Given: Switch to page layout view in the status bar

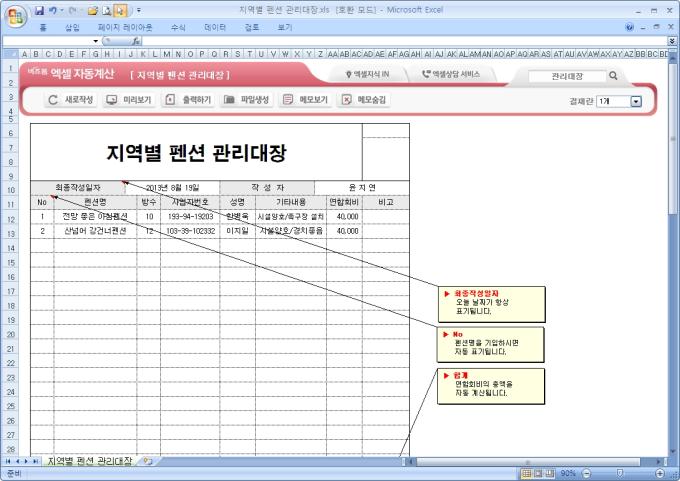Looking at the screenshot, I should click(538, 472).
